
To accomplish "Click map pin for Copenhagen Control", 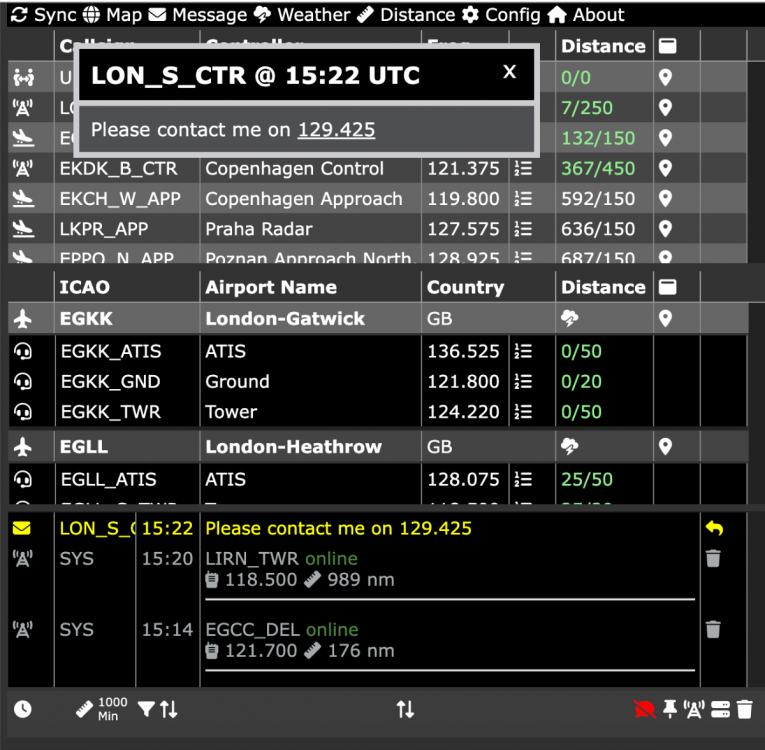I will (x=665, y=169).
